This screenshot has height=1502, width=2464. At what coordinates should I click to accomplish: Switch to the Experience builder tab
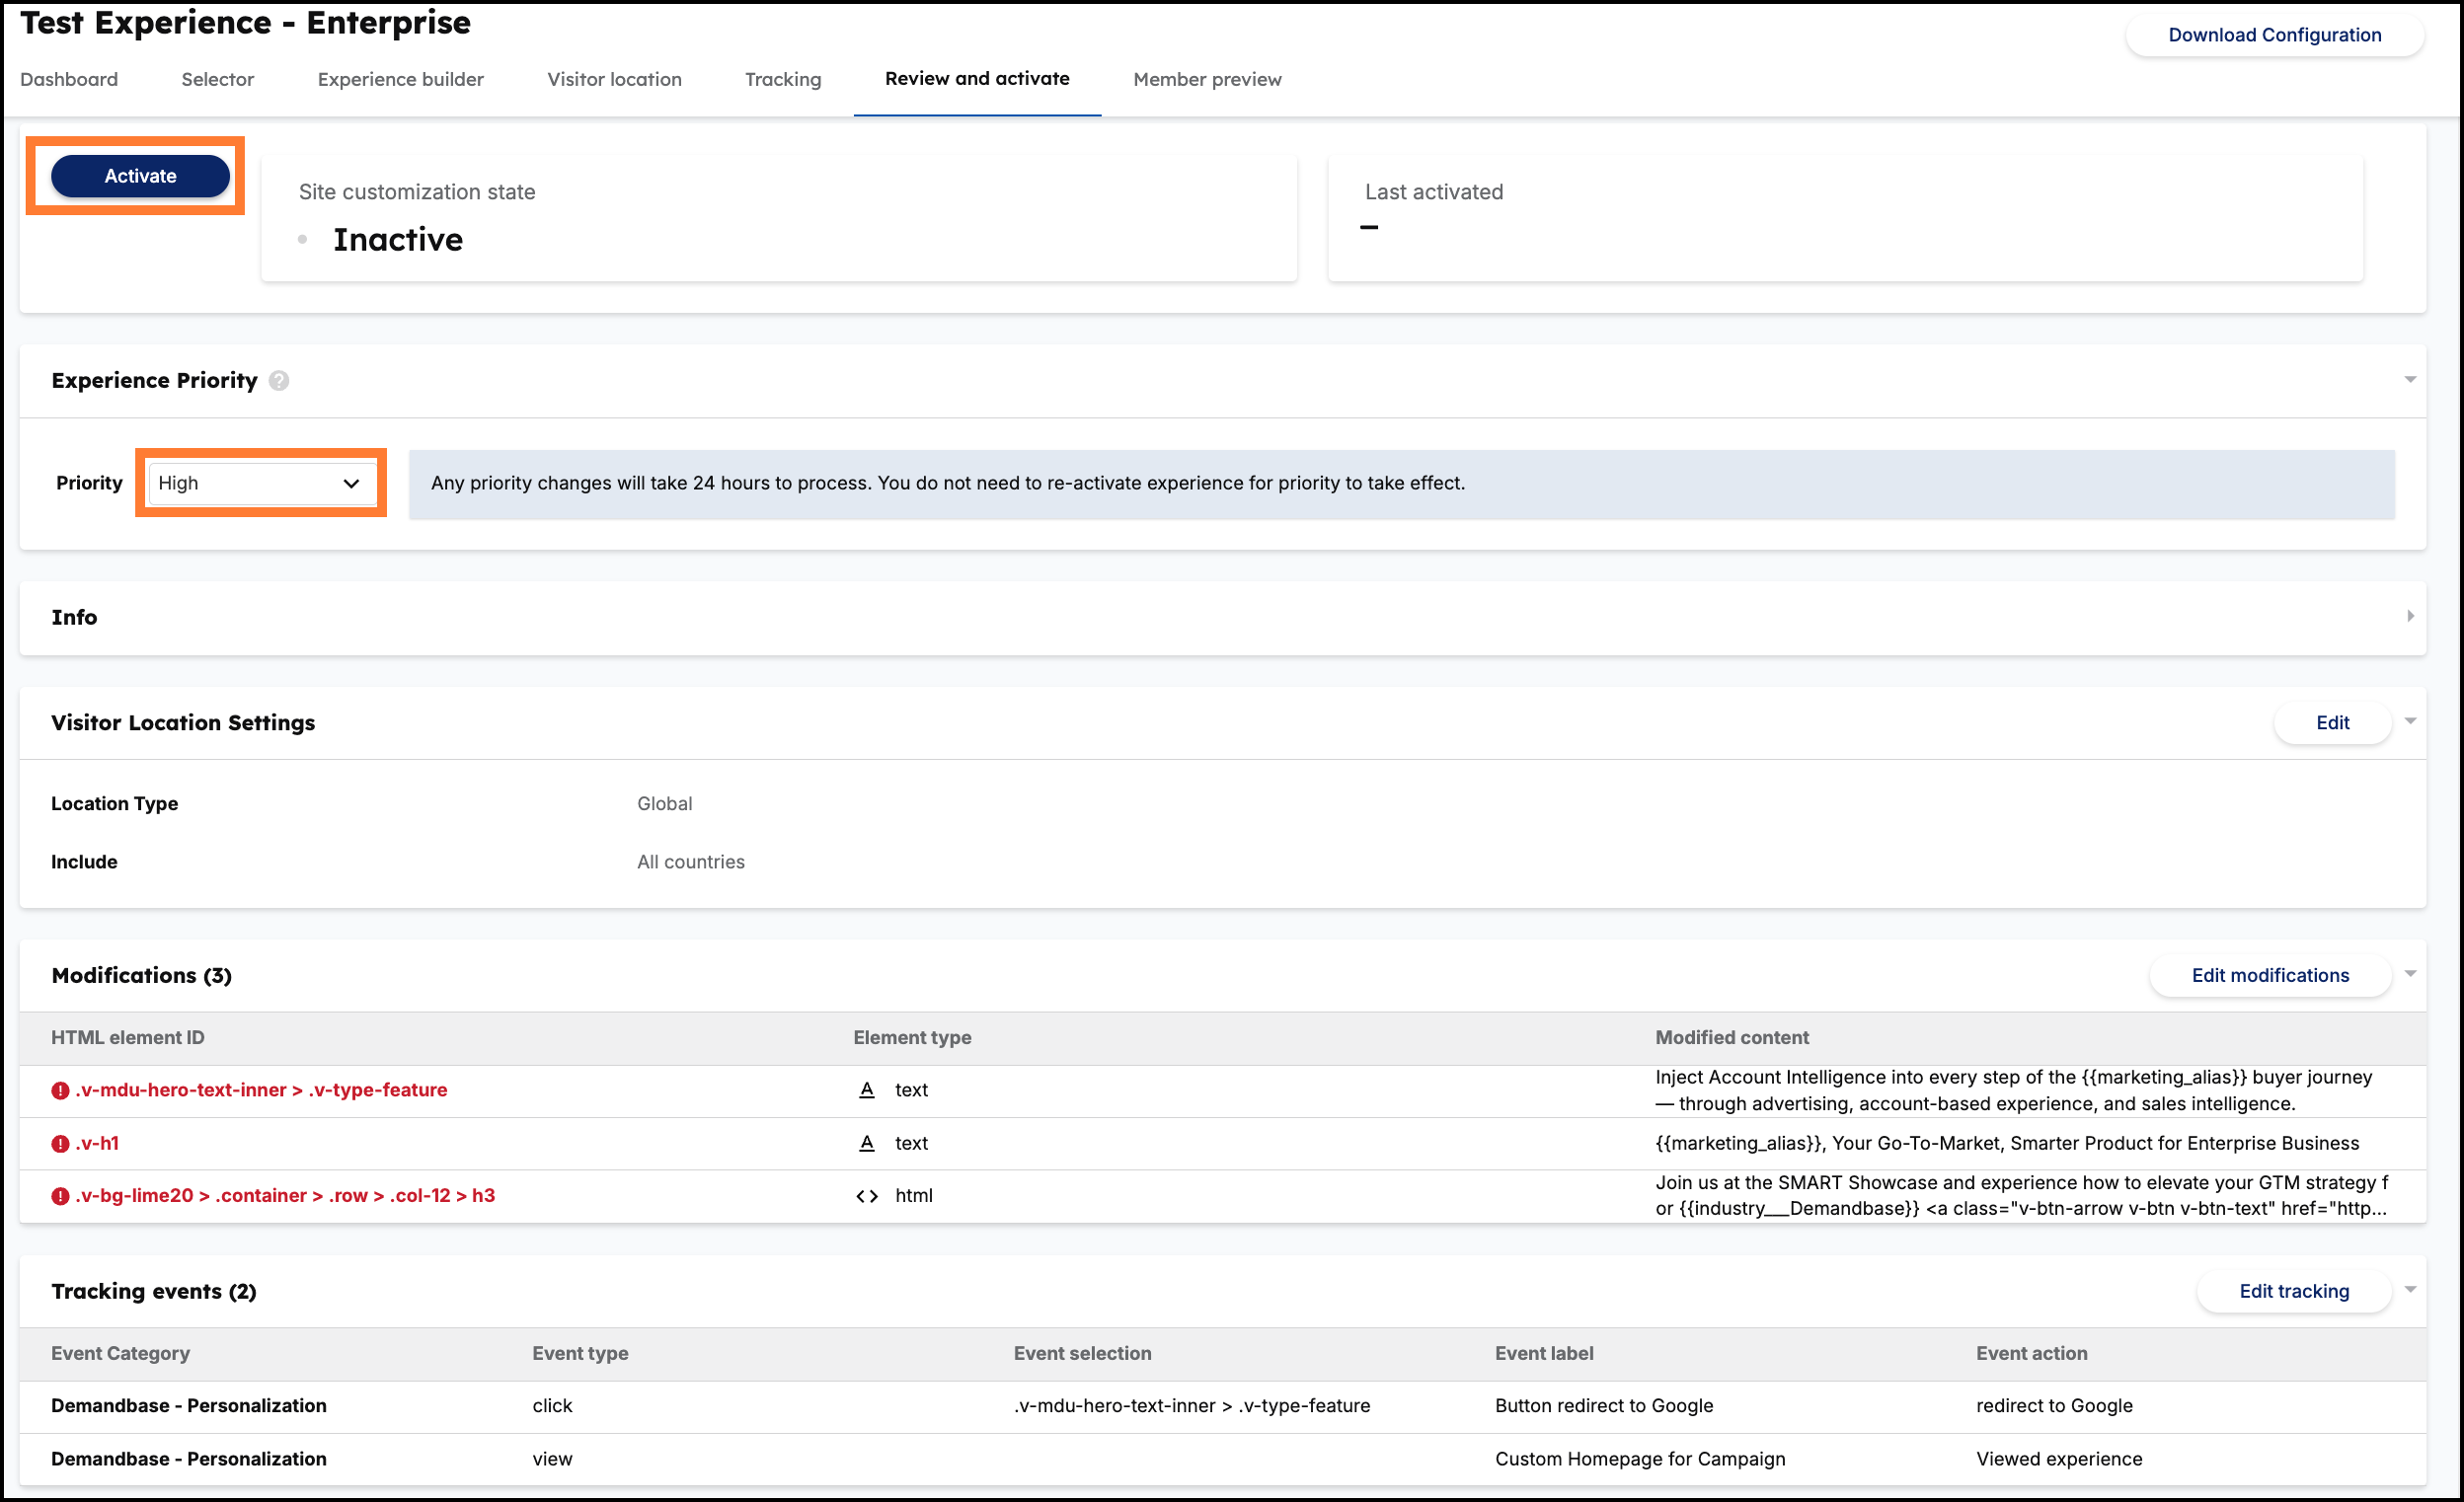[400, 79]
